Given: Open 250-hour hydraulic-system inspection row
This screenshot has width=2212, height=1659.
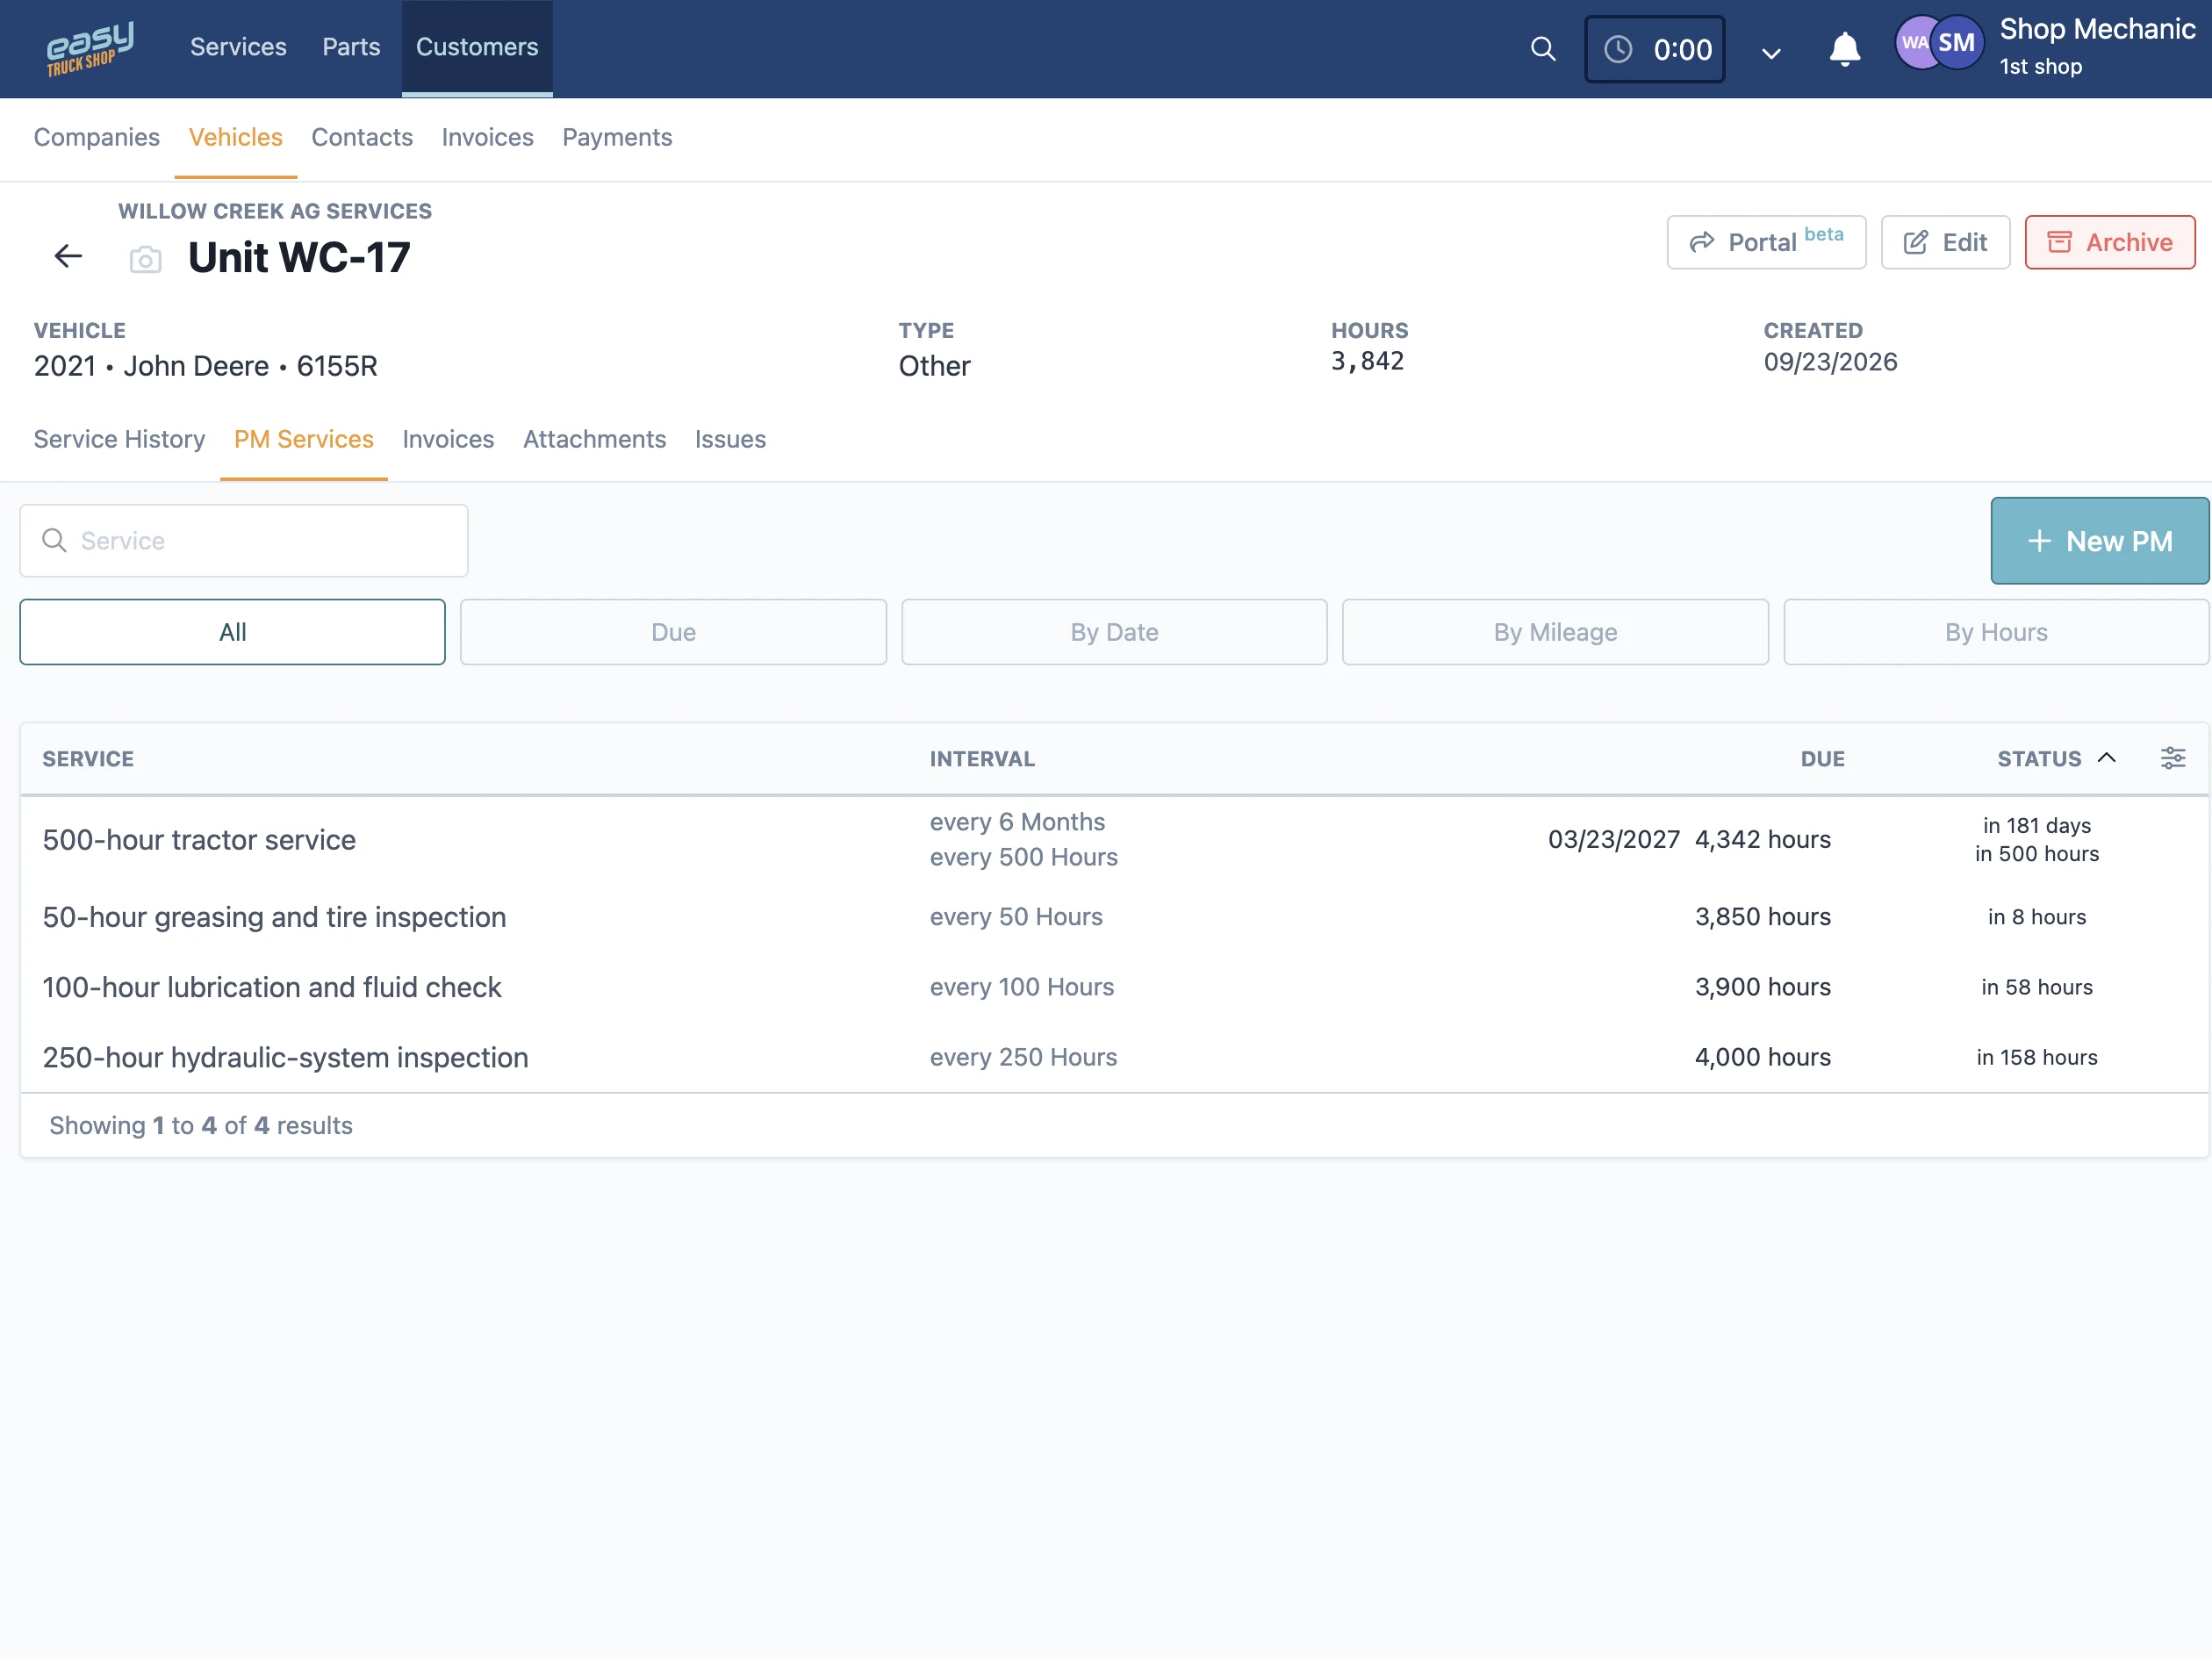Looking at the screenshot, I should coord(1114,1057).
